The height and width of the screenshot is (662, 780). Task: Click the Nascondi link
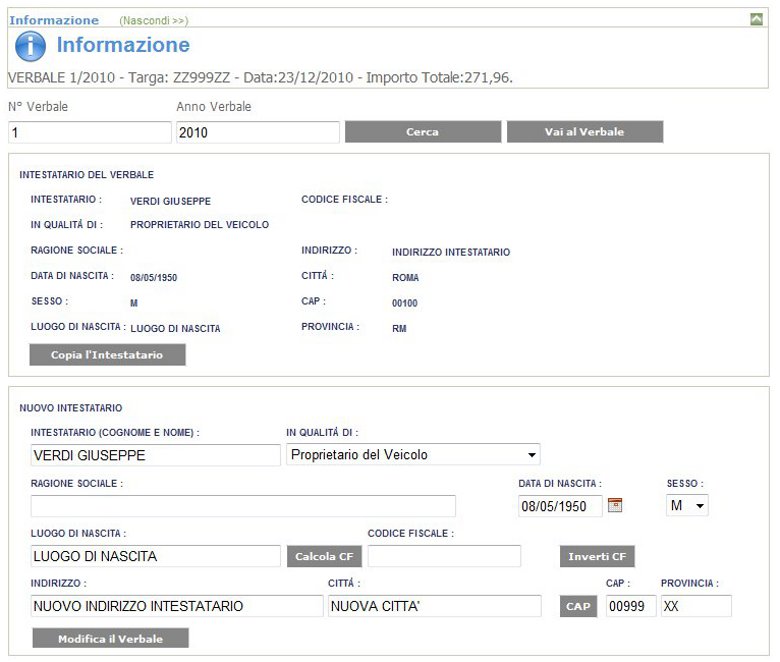[153, 20]
